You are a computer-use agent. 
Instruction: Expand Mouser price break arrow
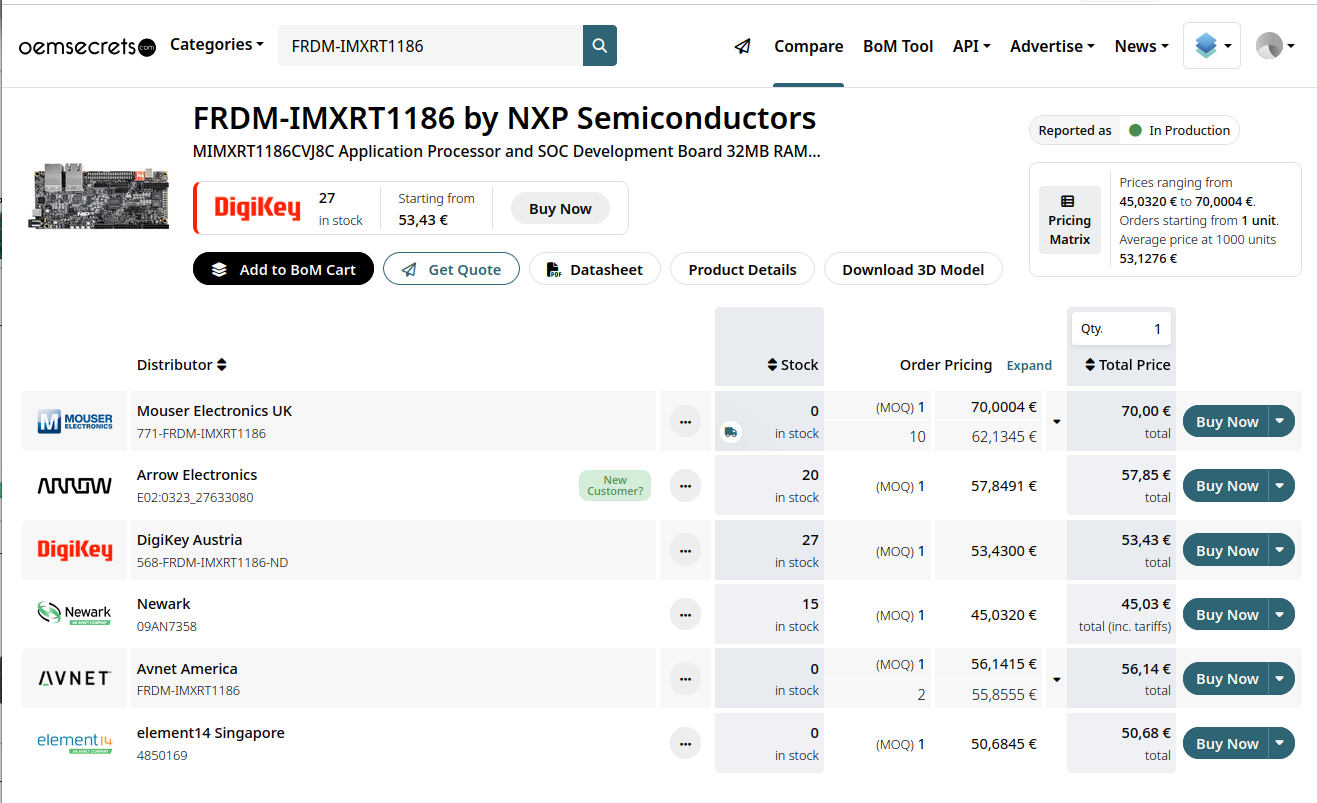tap(1057, 422)
